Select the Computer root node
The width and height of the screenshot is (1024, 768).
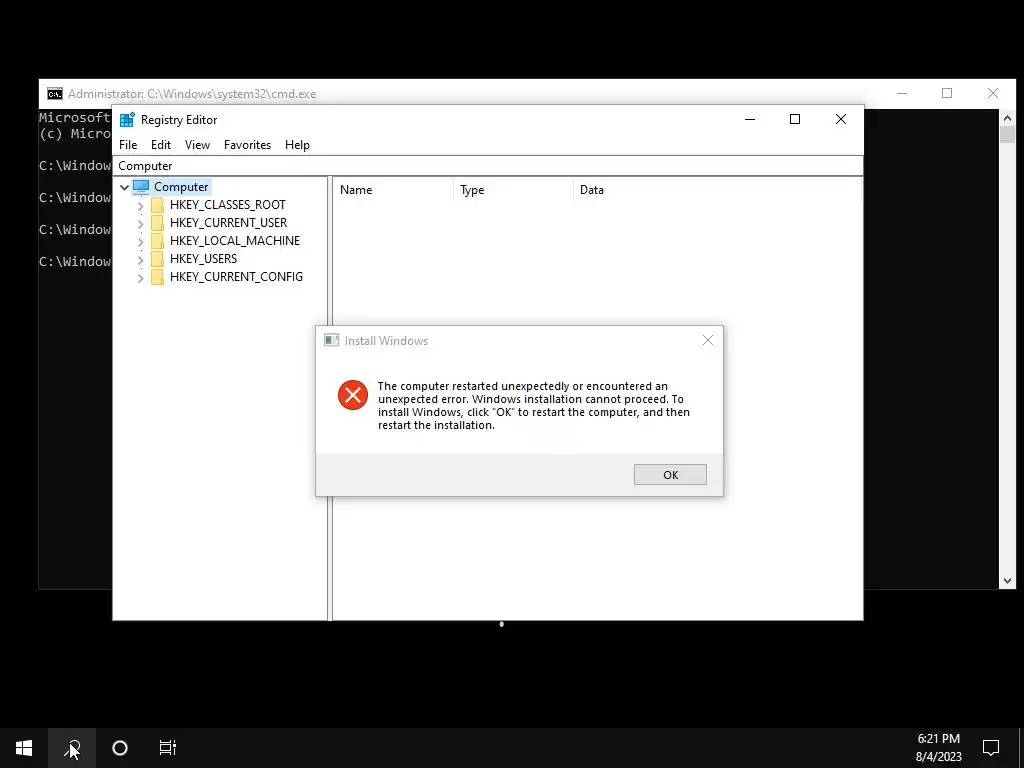pyautogui.click(x=181, y=187)
